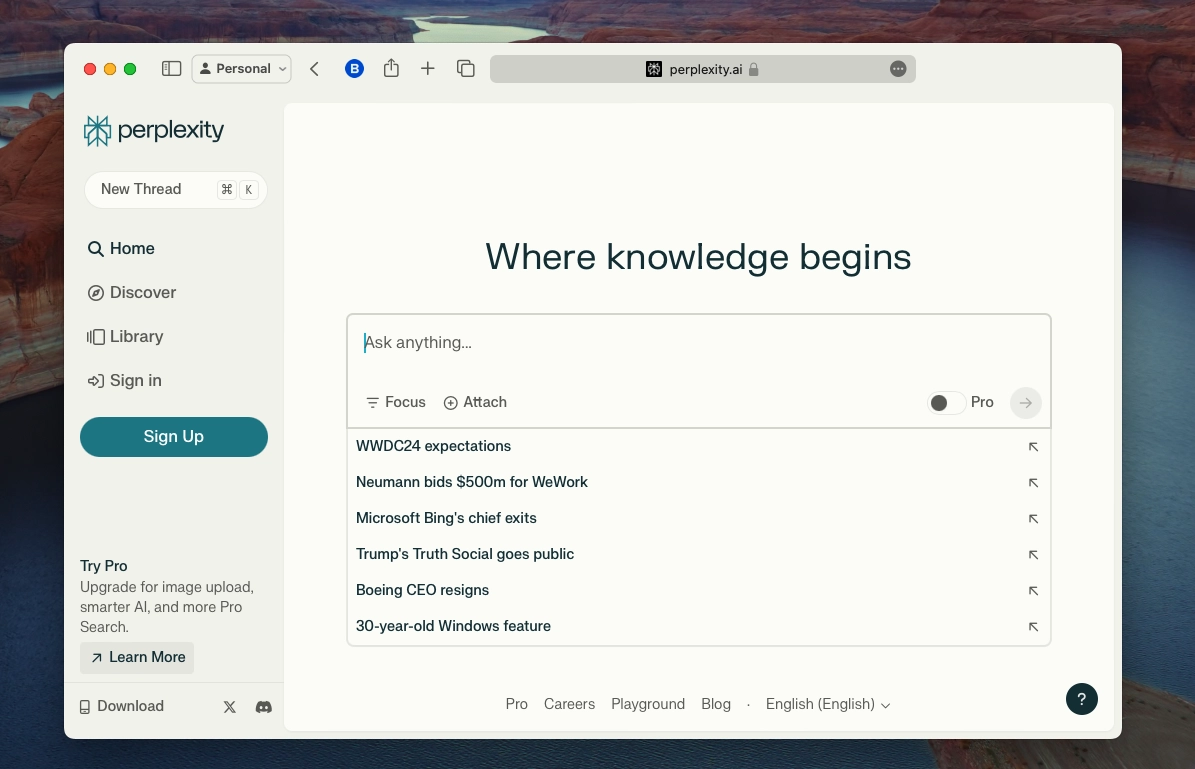Open the Pro footer link
The width and height of the screenshot is (1195, 769).
click(x=517, y=704)
